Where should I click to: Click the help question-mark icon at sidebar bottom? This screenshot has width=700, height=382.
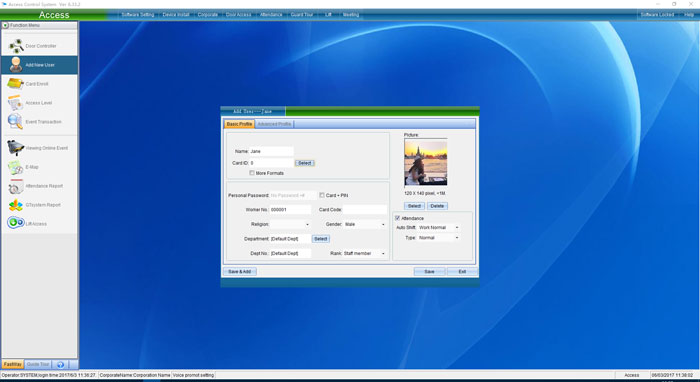[61, 364]
